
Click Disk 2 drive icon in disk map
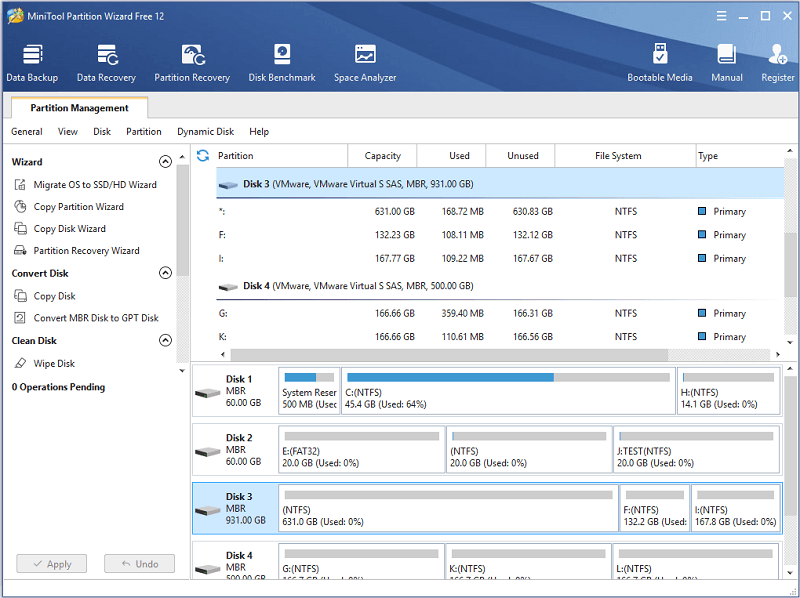click(x=208, y=452)
